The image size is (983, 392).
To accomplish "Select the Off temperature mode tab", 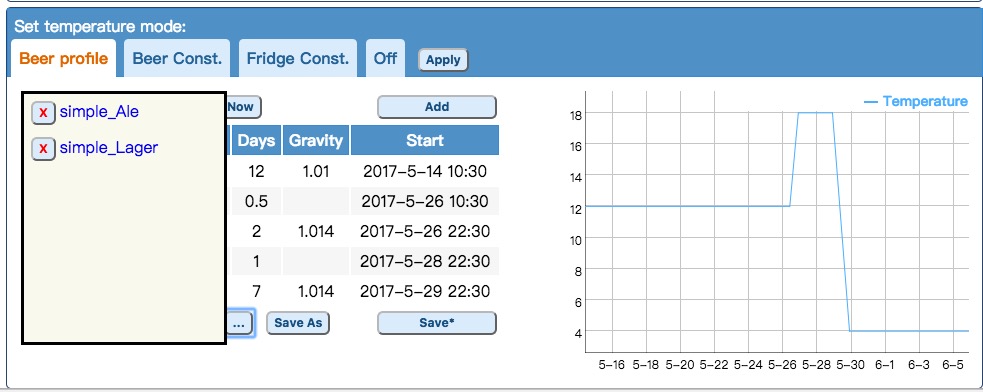I will tap(386, 59).
